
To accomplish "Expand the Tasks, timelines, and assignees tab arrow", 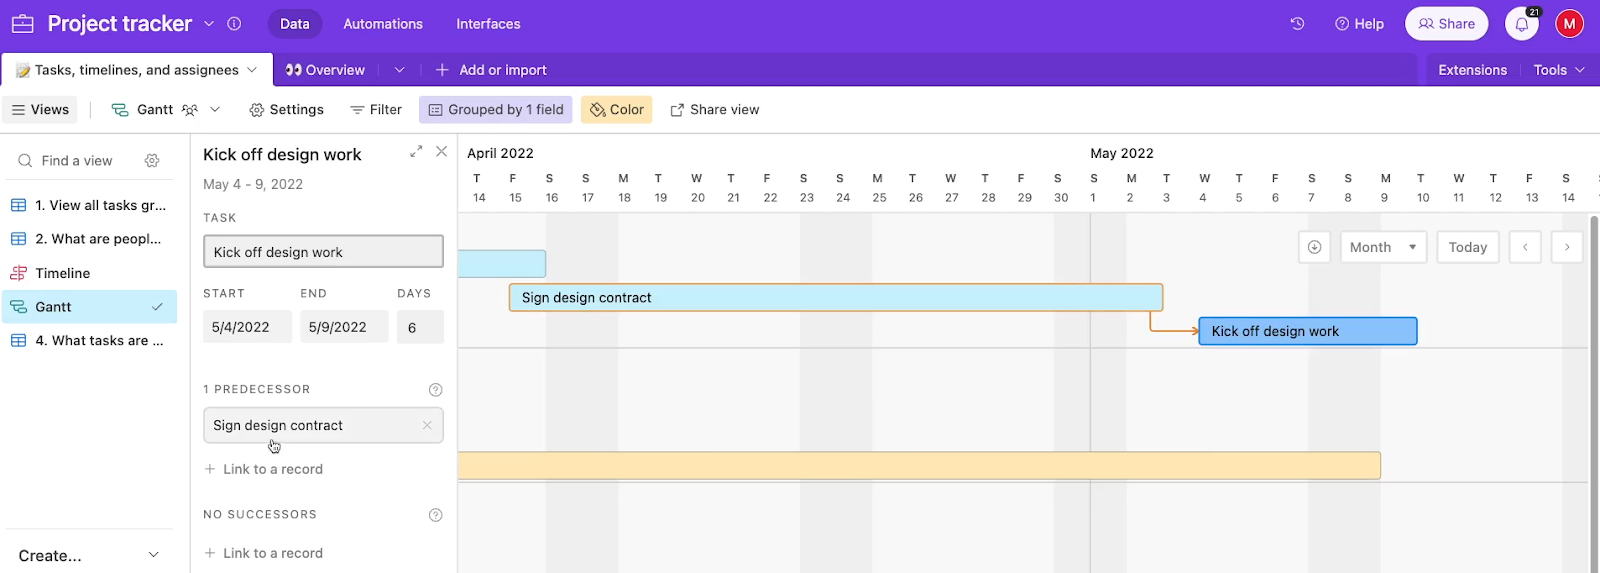I will tap(252, 70).
